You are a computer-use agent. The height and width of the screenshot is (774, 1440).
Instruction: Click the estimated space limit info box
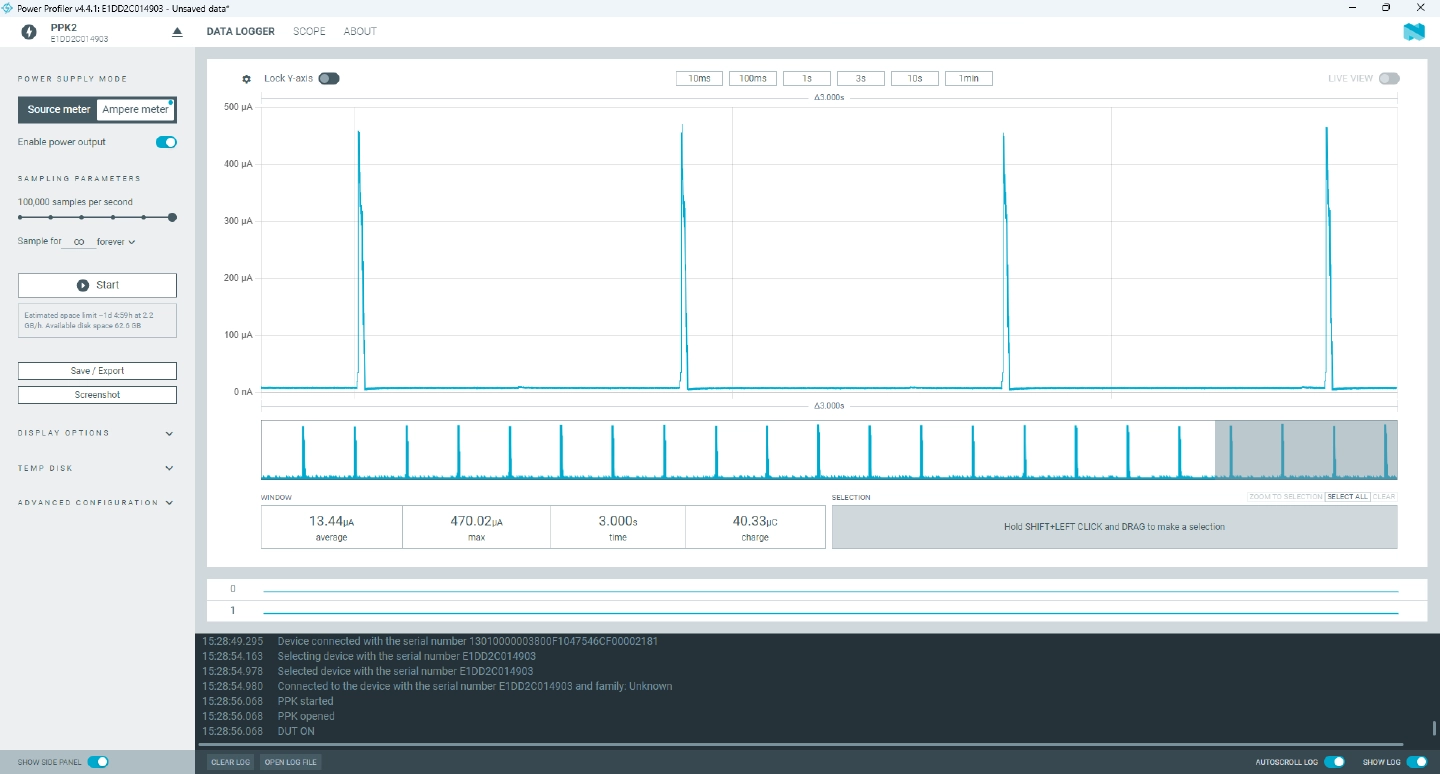coord(97,320)
